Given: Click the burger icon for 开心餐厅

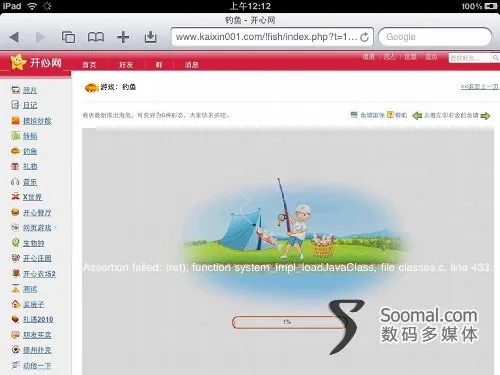Looking at the screenshot, I should click(15, 212).
